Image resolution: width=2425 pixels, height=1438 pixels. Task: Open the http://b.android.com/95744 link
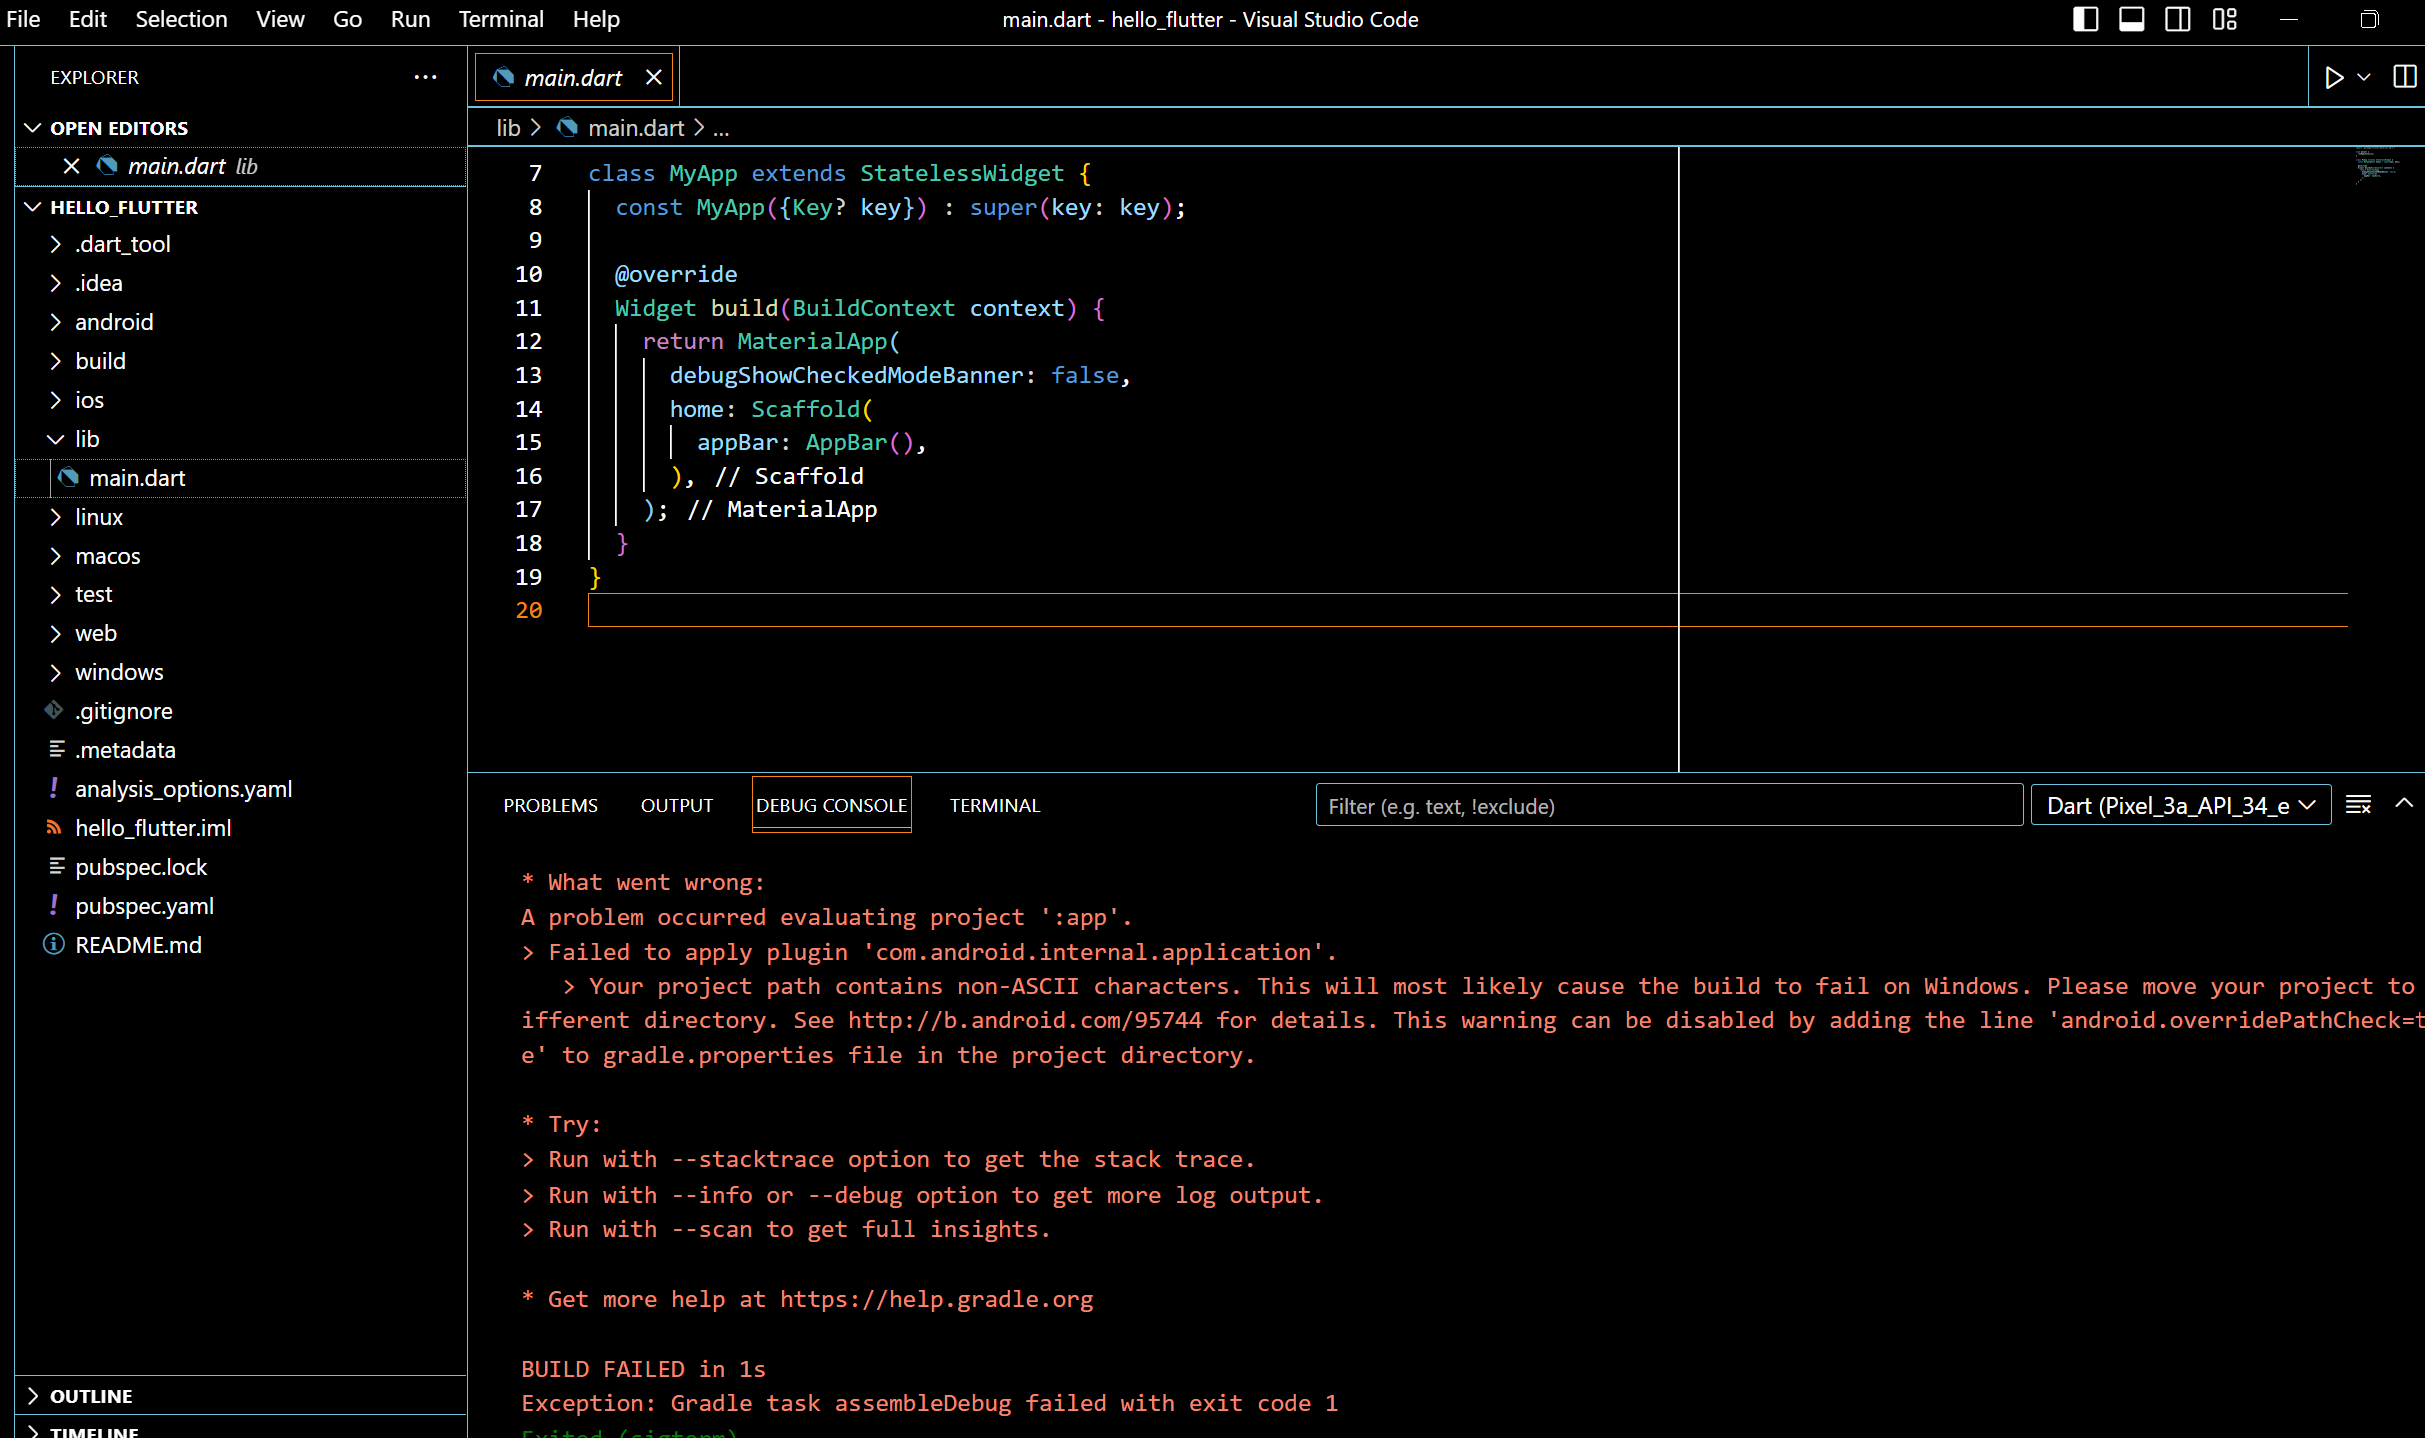1025,1020
